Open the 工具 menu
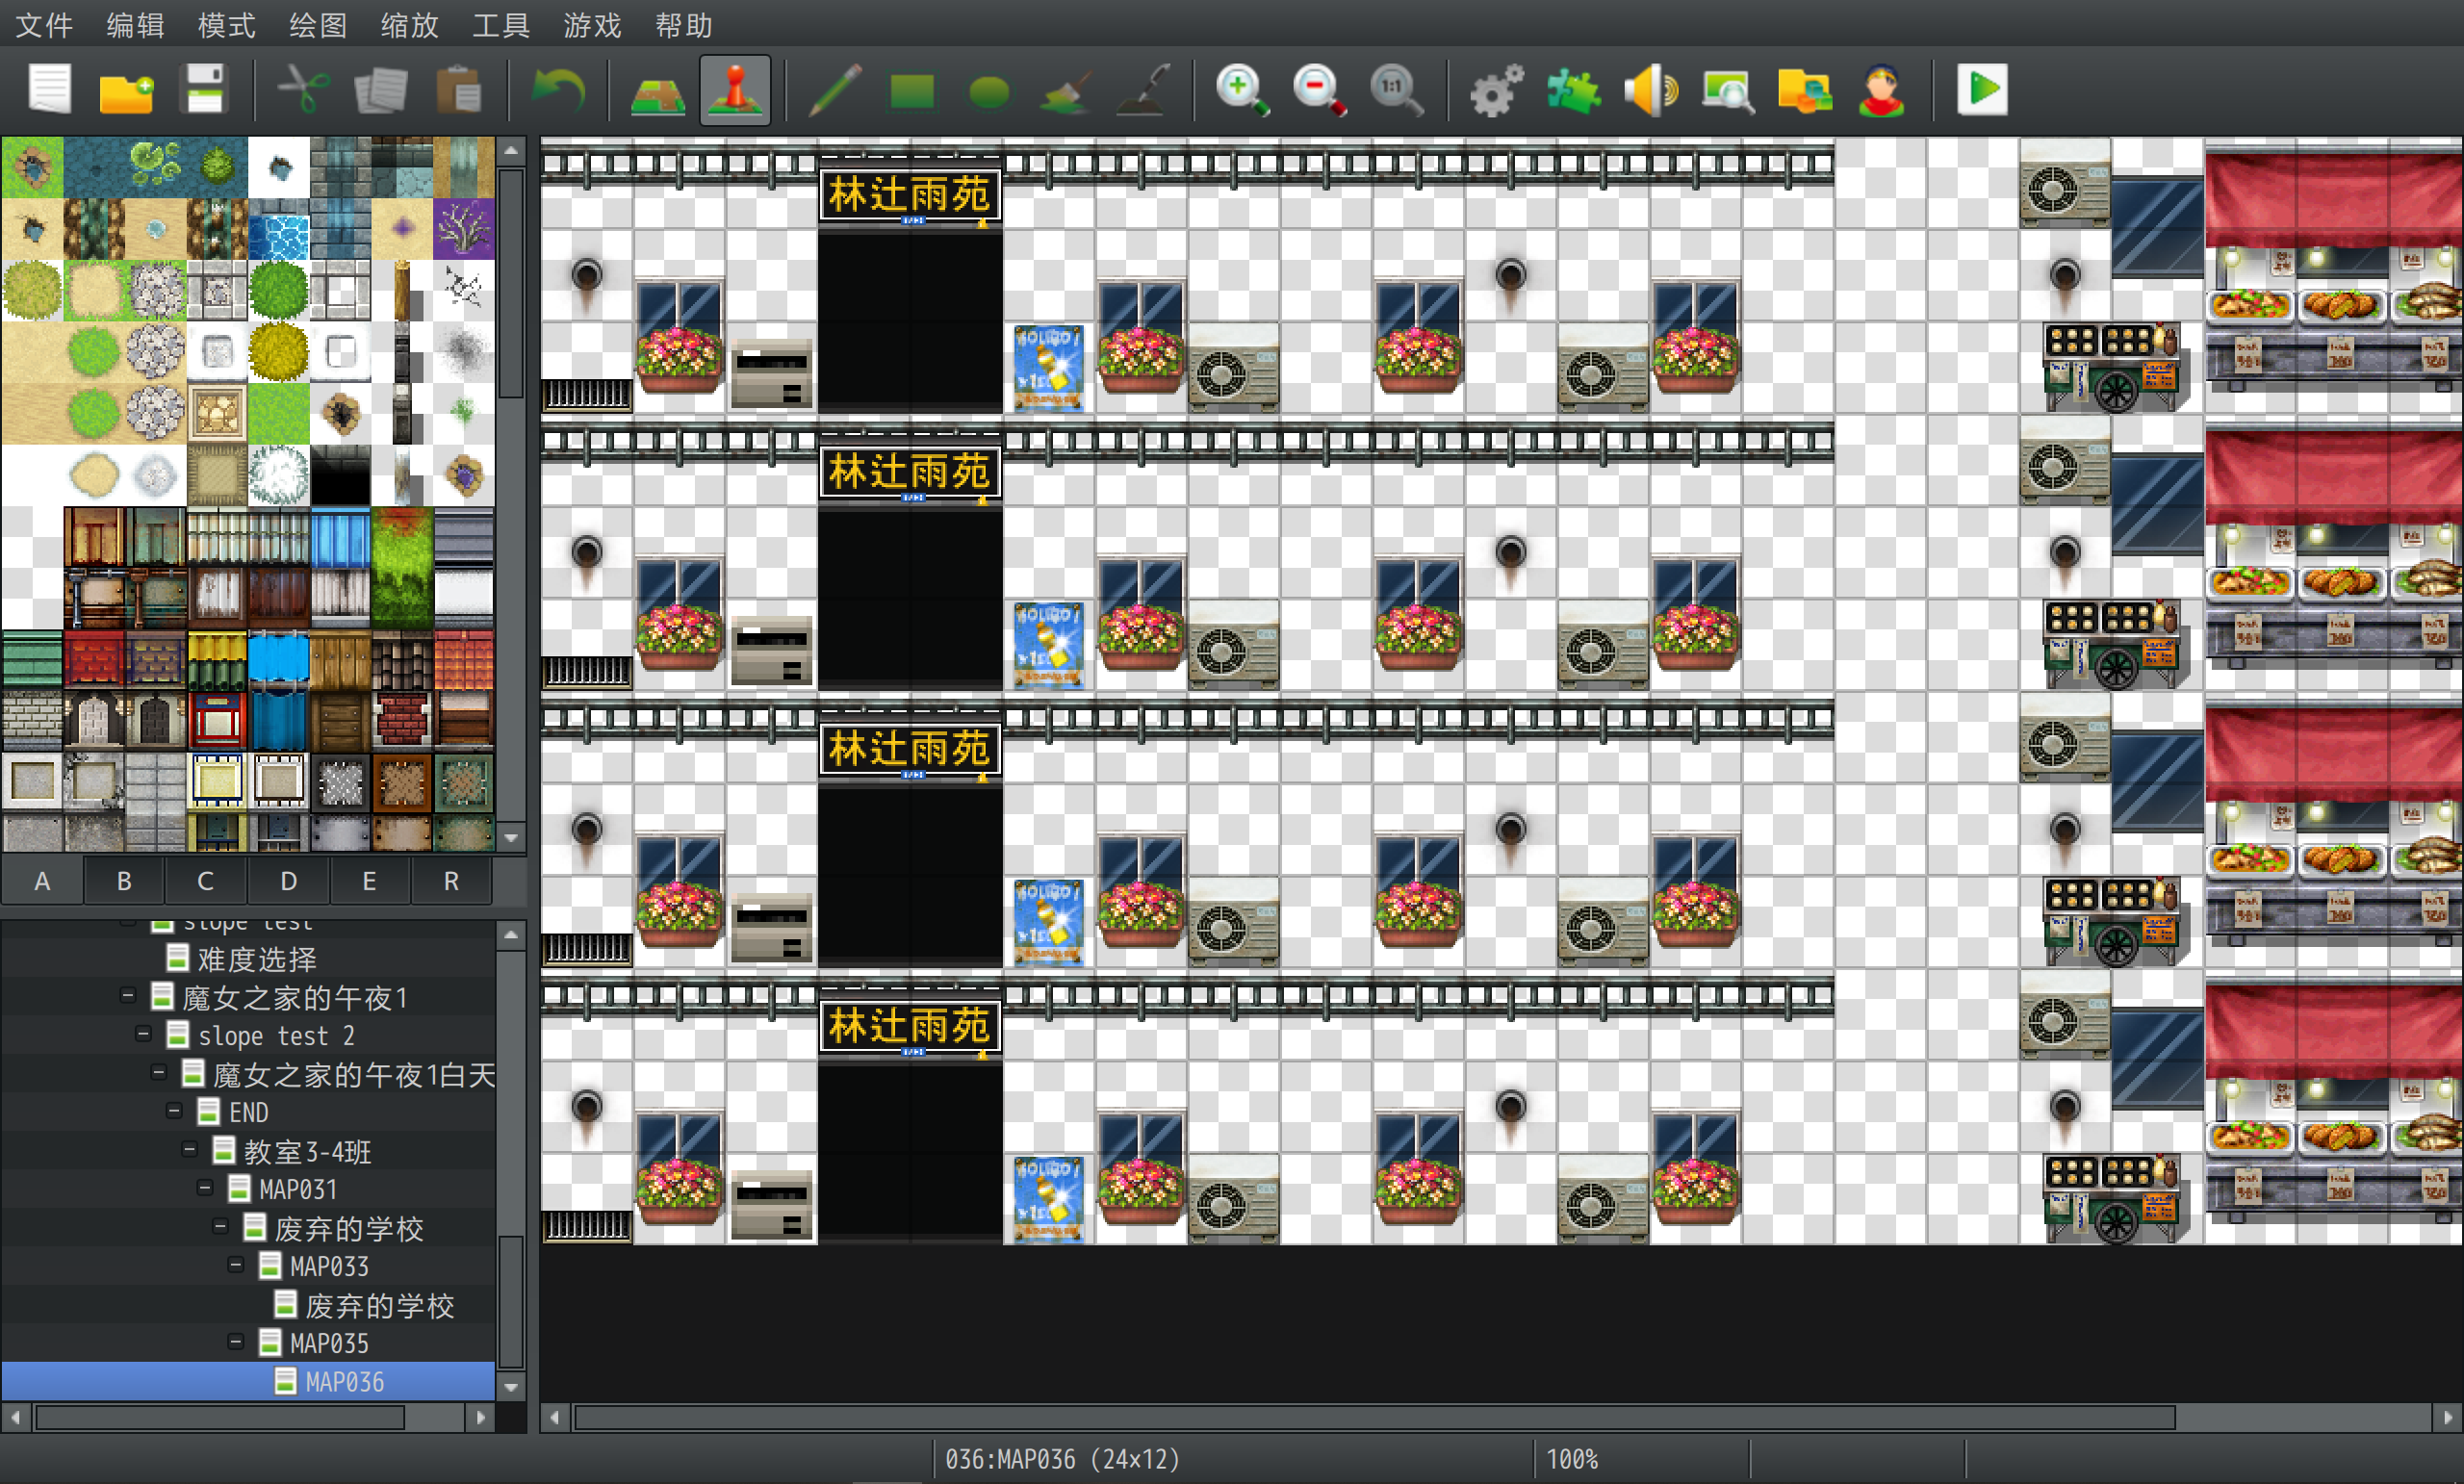 (501, 24)
